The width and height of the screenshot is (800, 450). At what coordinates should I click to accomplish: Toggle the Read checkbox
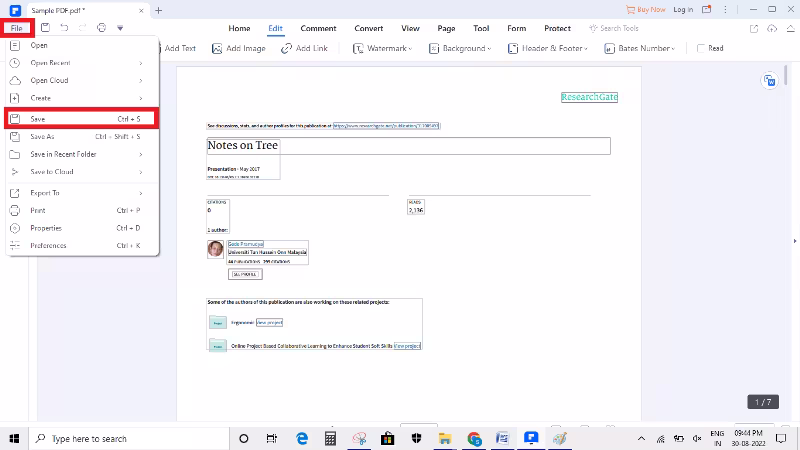701,48
